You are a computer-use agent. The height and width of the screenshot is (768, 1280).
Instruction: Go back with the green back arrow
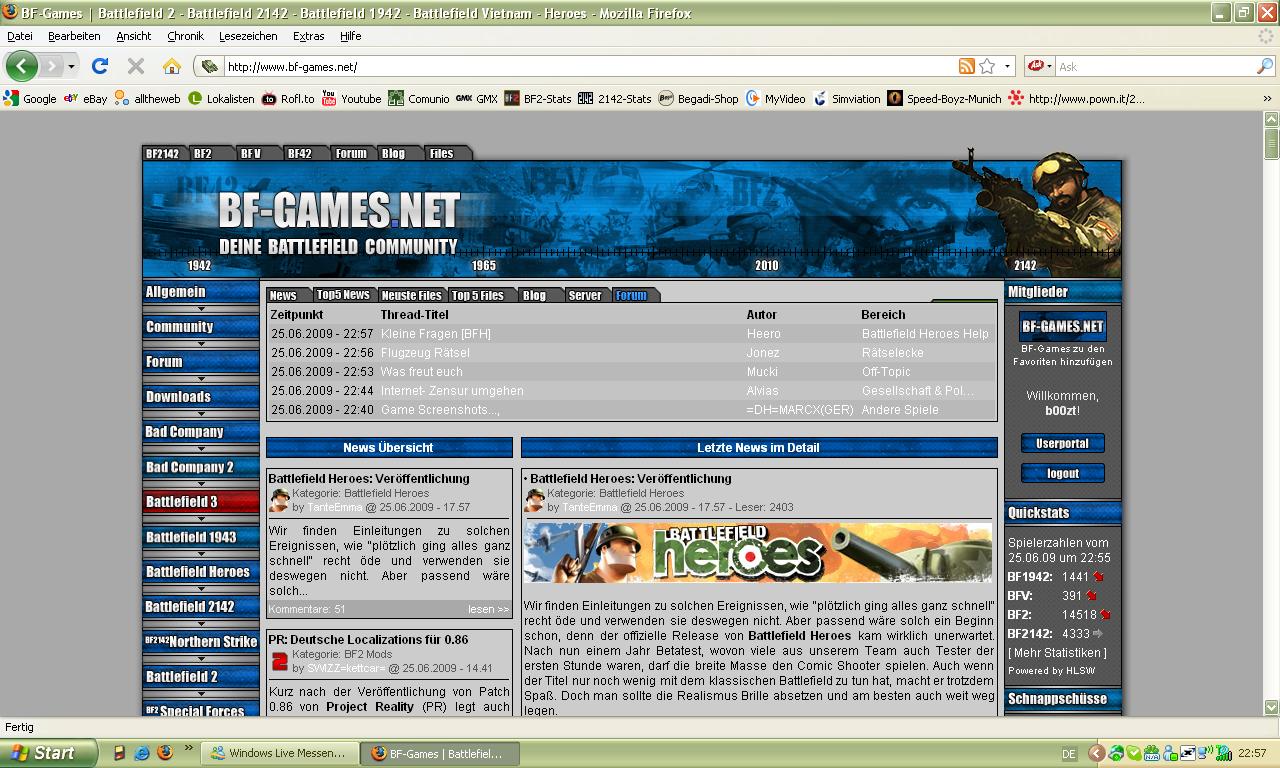coord(22,66)
